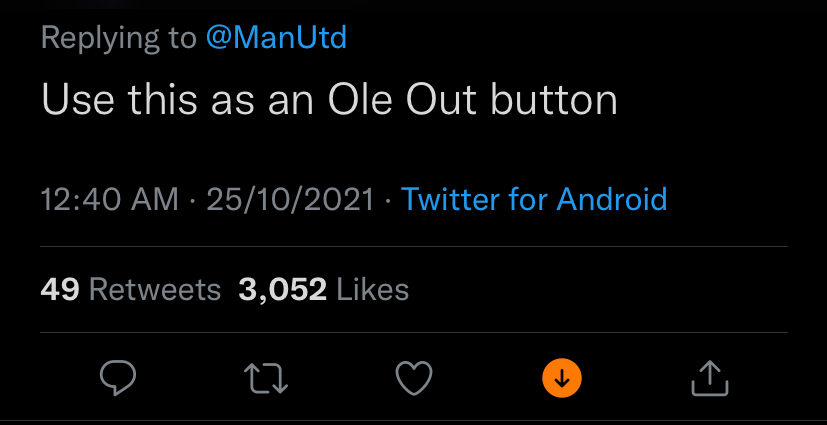Click the orange download arrow button

pyautogui.click(x=562, y=377)
